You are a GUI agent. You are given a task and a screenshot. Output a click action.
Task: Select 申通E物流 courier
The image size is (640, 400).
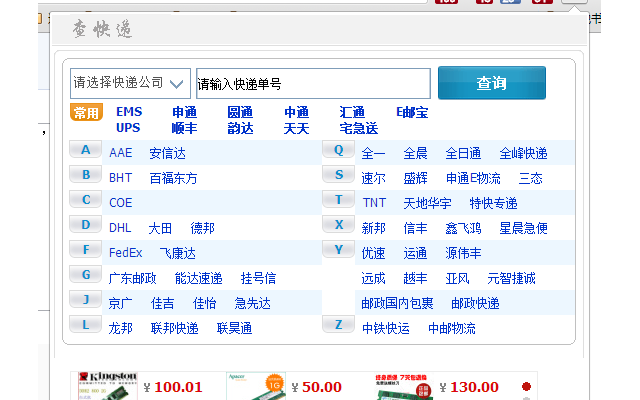pyautogui.click(x=473, y=178)
